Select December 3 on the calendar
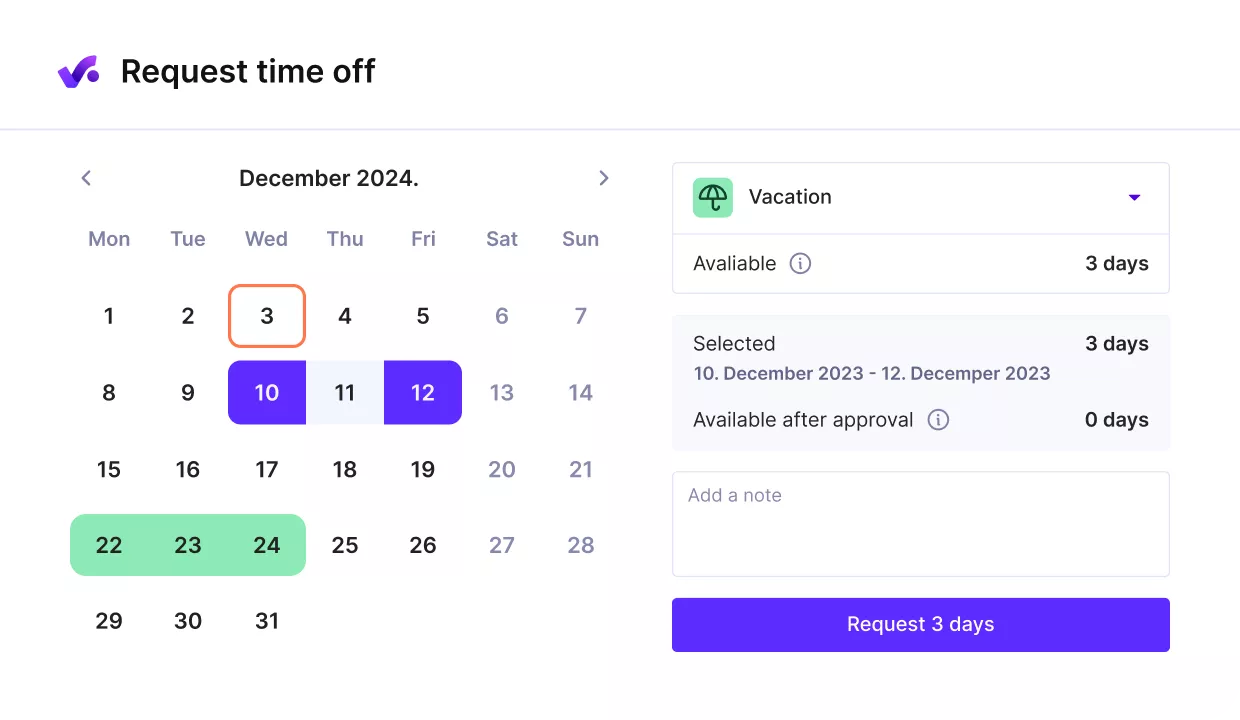 pyautogui.click(x=266, y=316)
